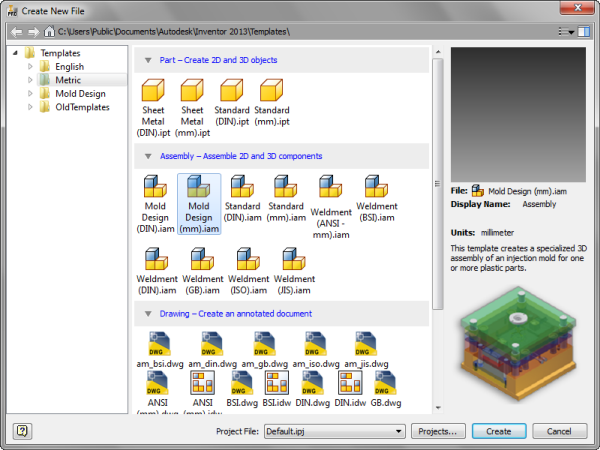Go to Templates home folder icon
Viewport: 600px width, 450px height.
pos(49,31)
